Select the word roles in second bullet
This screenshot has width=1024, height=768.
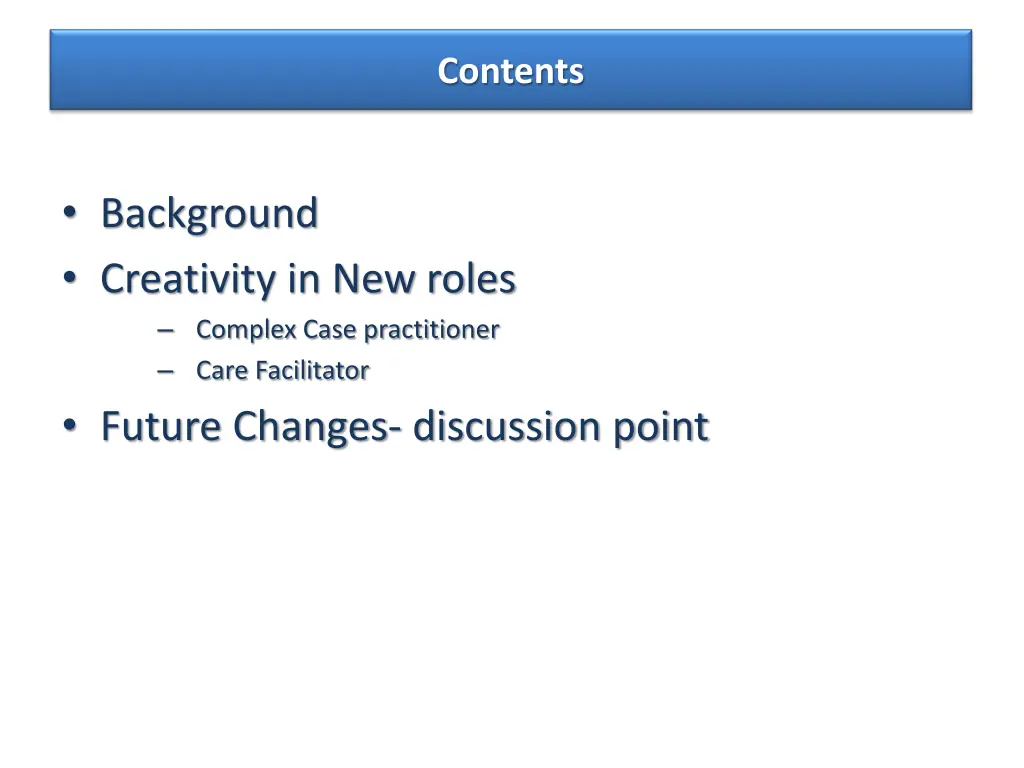[471, 279]
